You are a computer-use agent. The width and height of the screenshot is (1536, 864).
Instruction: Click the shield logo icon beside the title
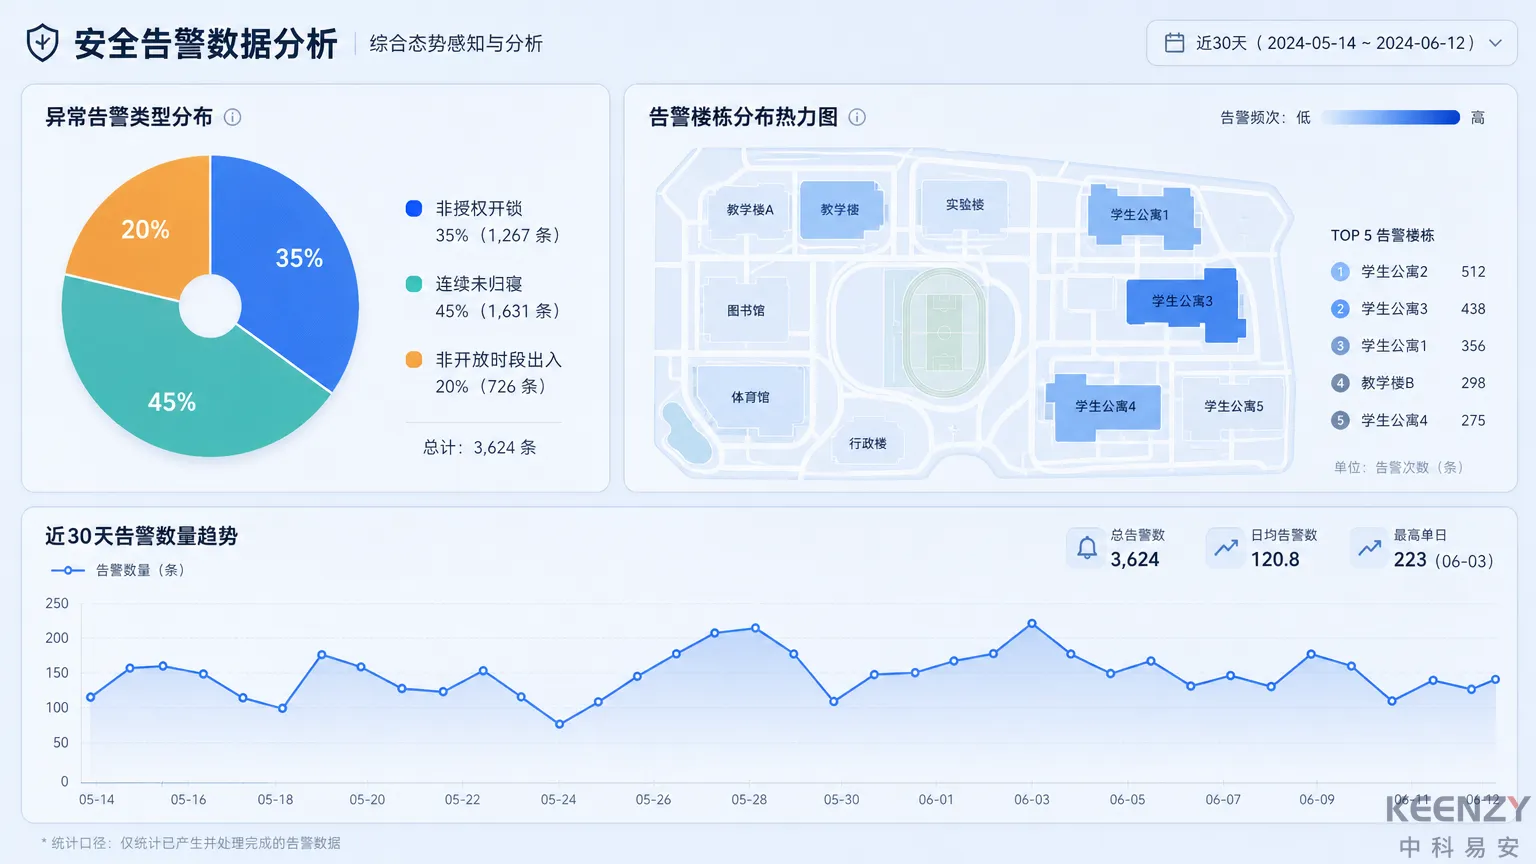click(x=42, y=43)
